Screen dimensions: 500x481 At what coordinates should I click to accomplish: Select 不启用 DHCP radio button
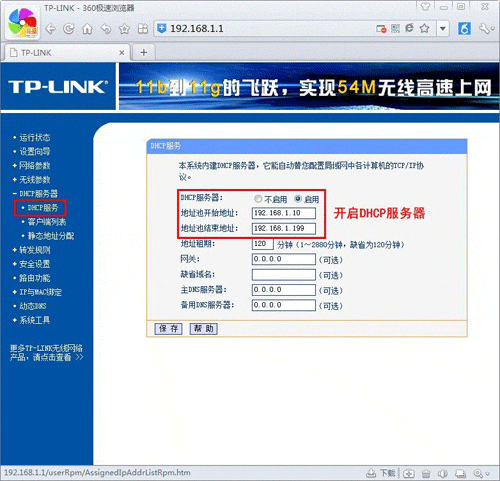258,199
